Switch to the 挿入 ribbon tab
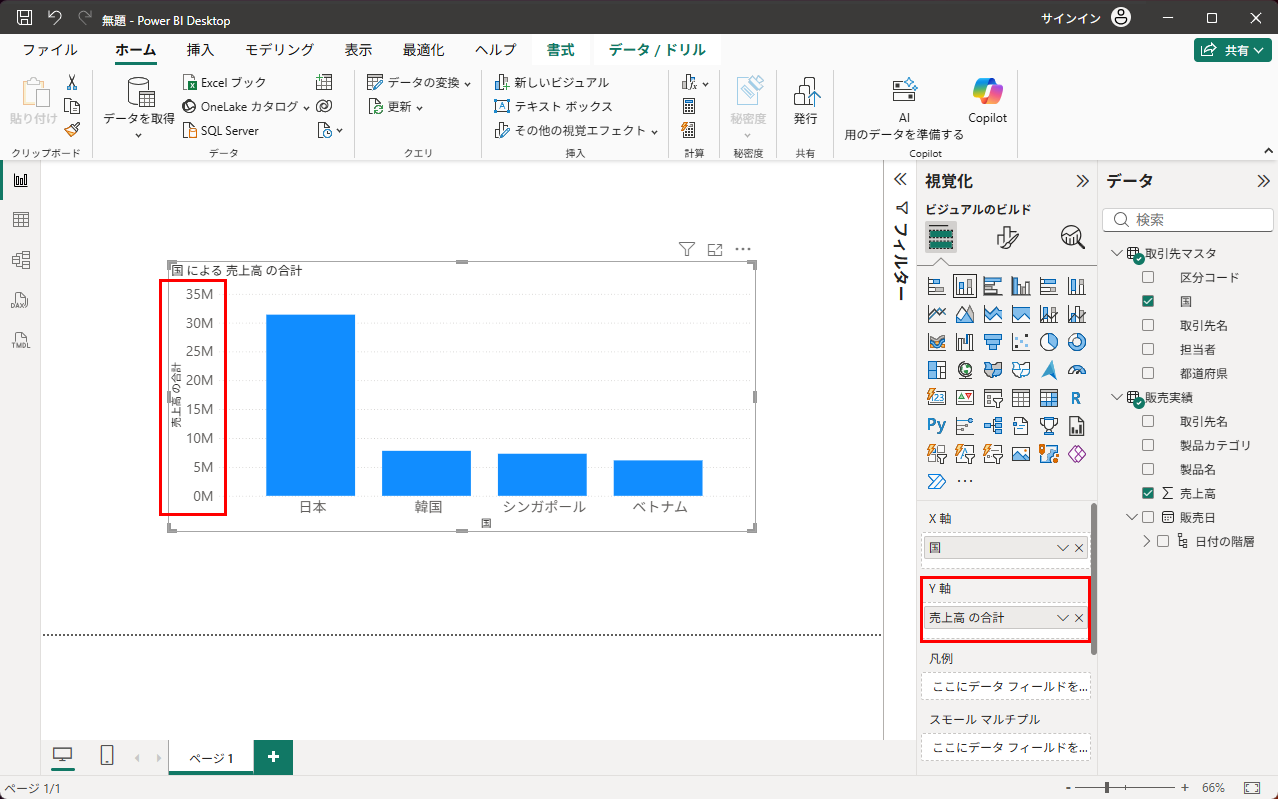 (x=200, y=50)
